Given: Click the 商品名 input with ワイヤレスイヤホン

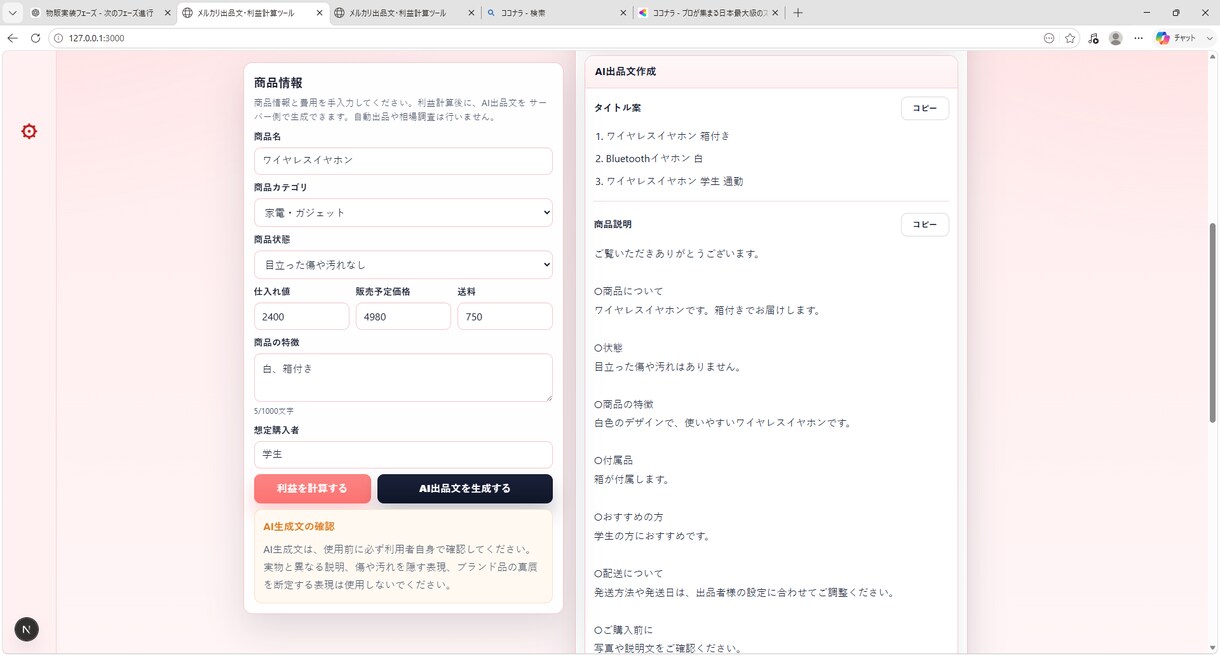Looking at the screenshot, I should 403,160.
